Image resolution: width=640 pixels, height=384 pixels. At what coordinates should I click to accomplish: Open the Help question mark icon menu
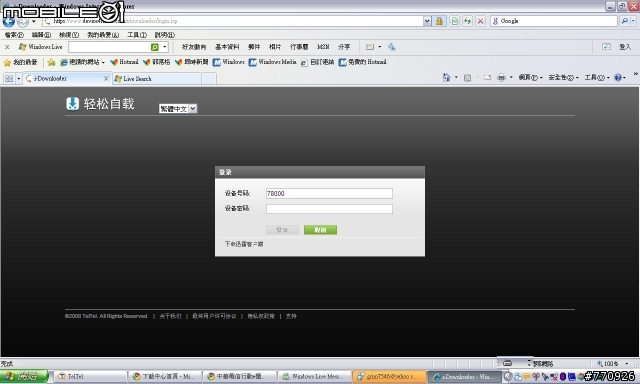(x=619, y=78)
